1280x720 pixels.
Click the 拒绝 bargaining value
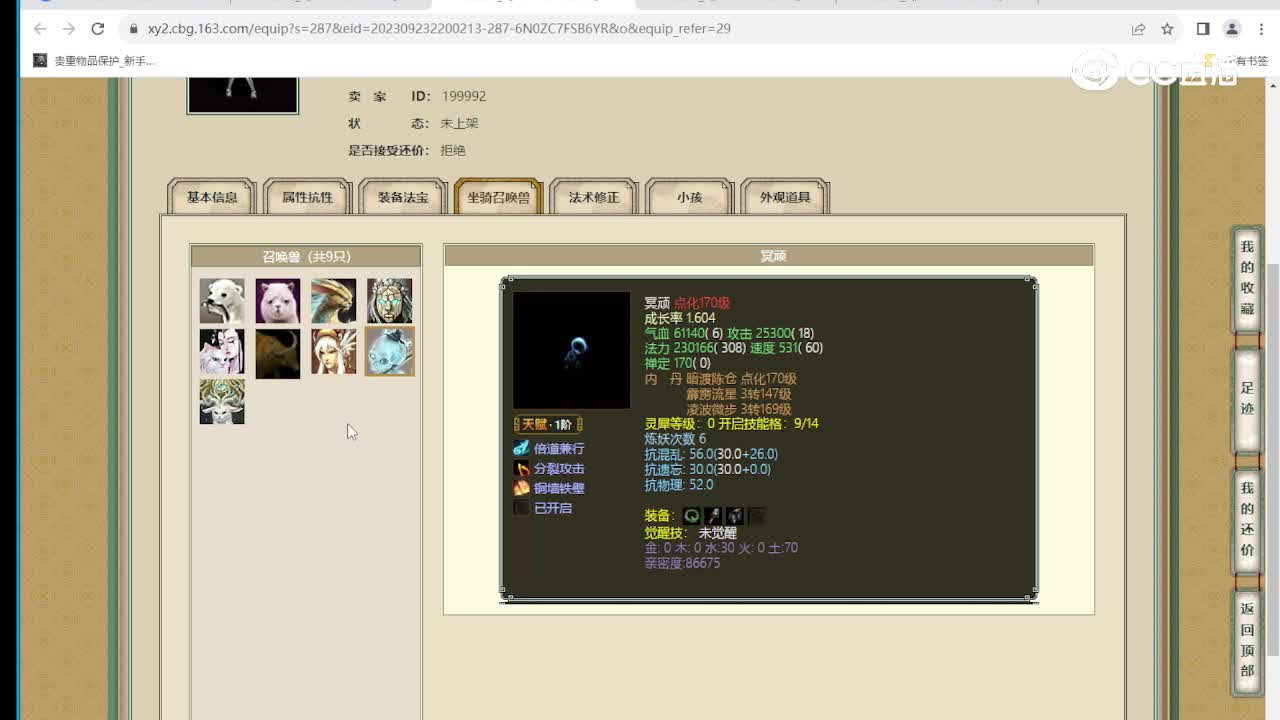pos(453,150)
